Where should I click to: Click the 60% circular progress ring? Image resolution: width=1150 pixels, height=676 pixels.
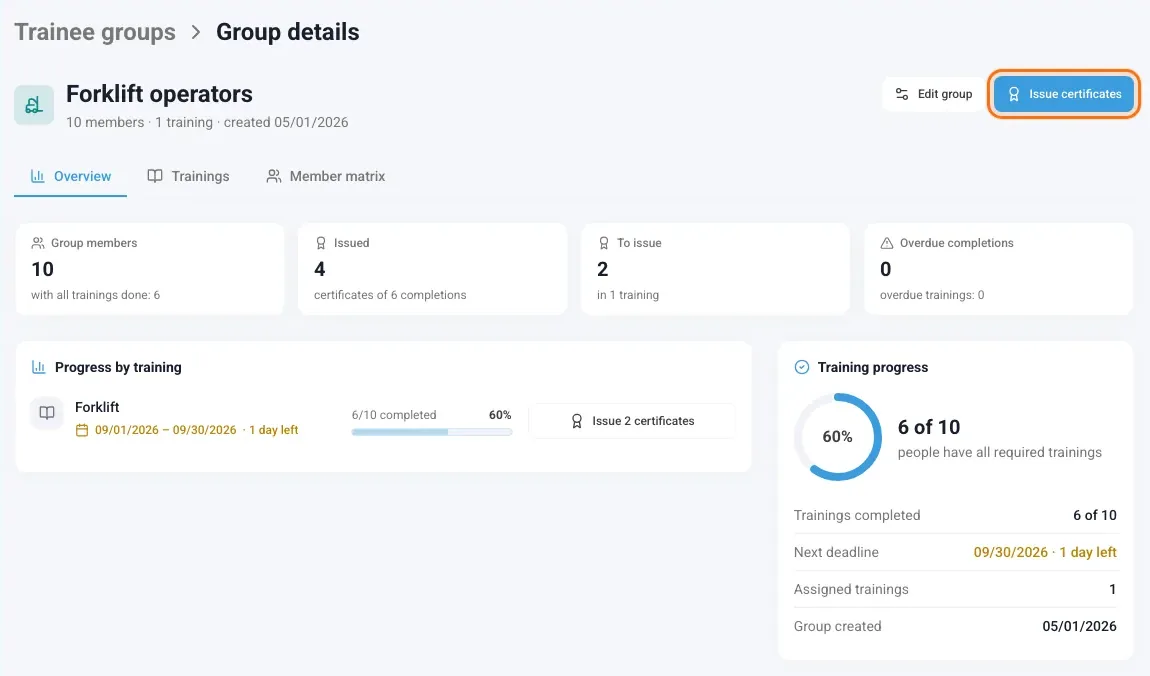tap(838, 437)
